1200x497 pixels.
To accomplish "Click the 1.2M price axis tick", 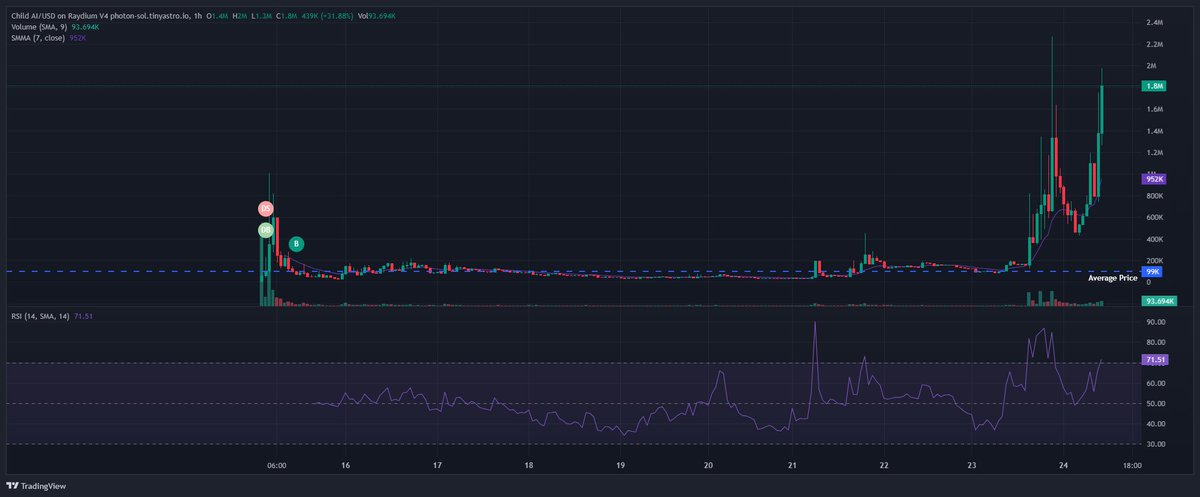I will [1155, 153].
